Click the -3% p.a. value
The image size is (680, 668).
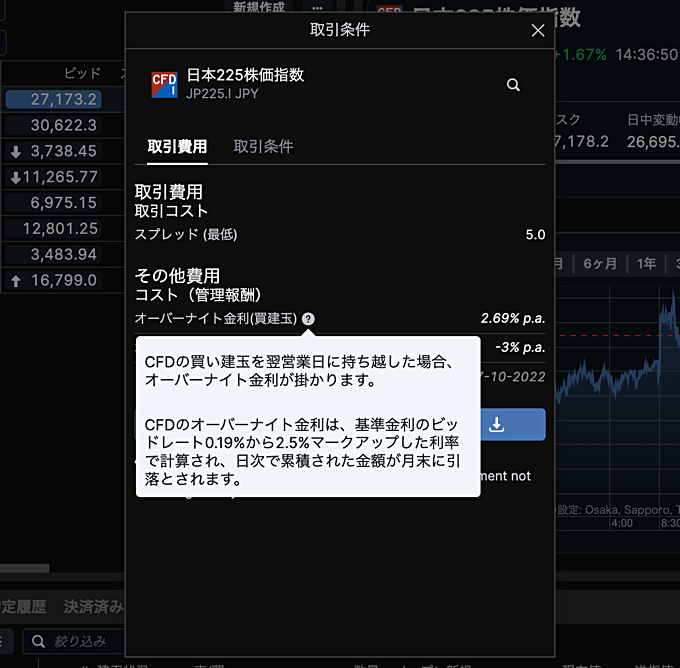click(520, 347)
